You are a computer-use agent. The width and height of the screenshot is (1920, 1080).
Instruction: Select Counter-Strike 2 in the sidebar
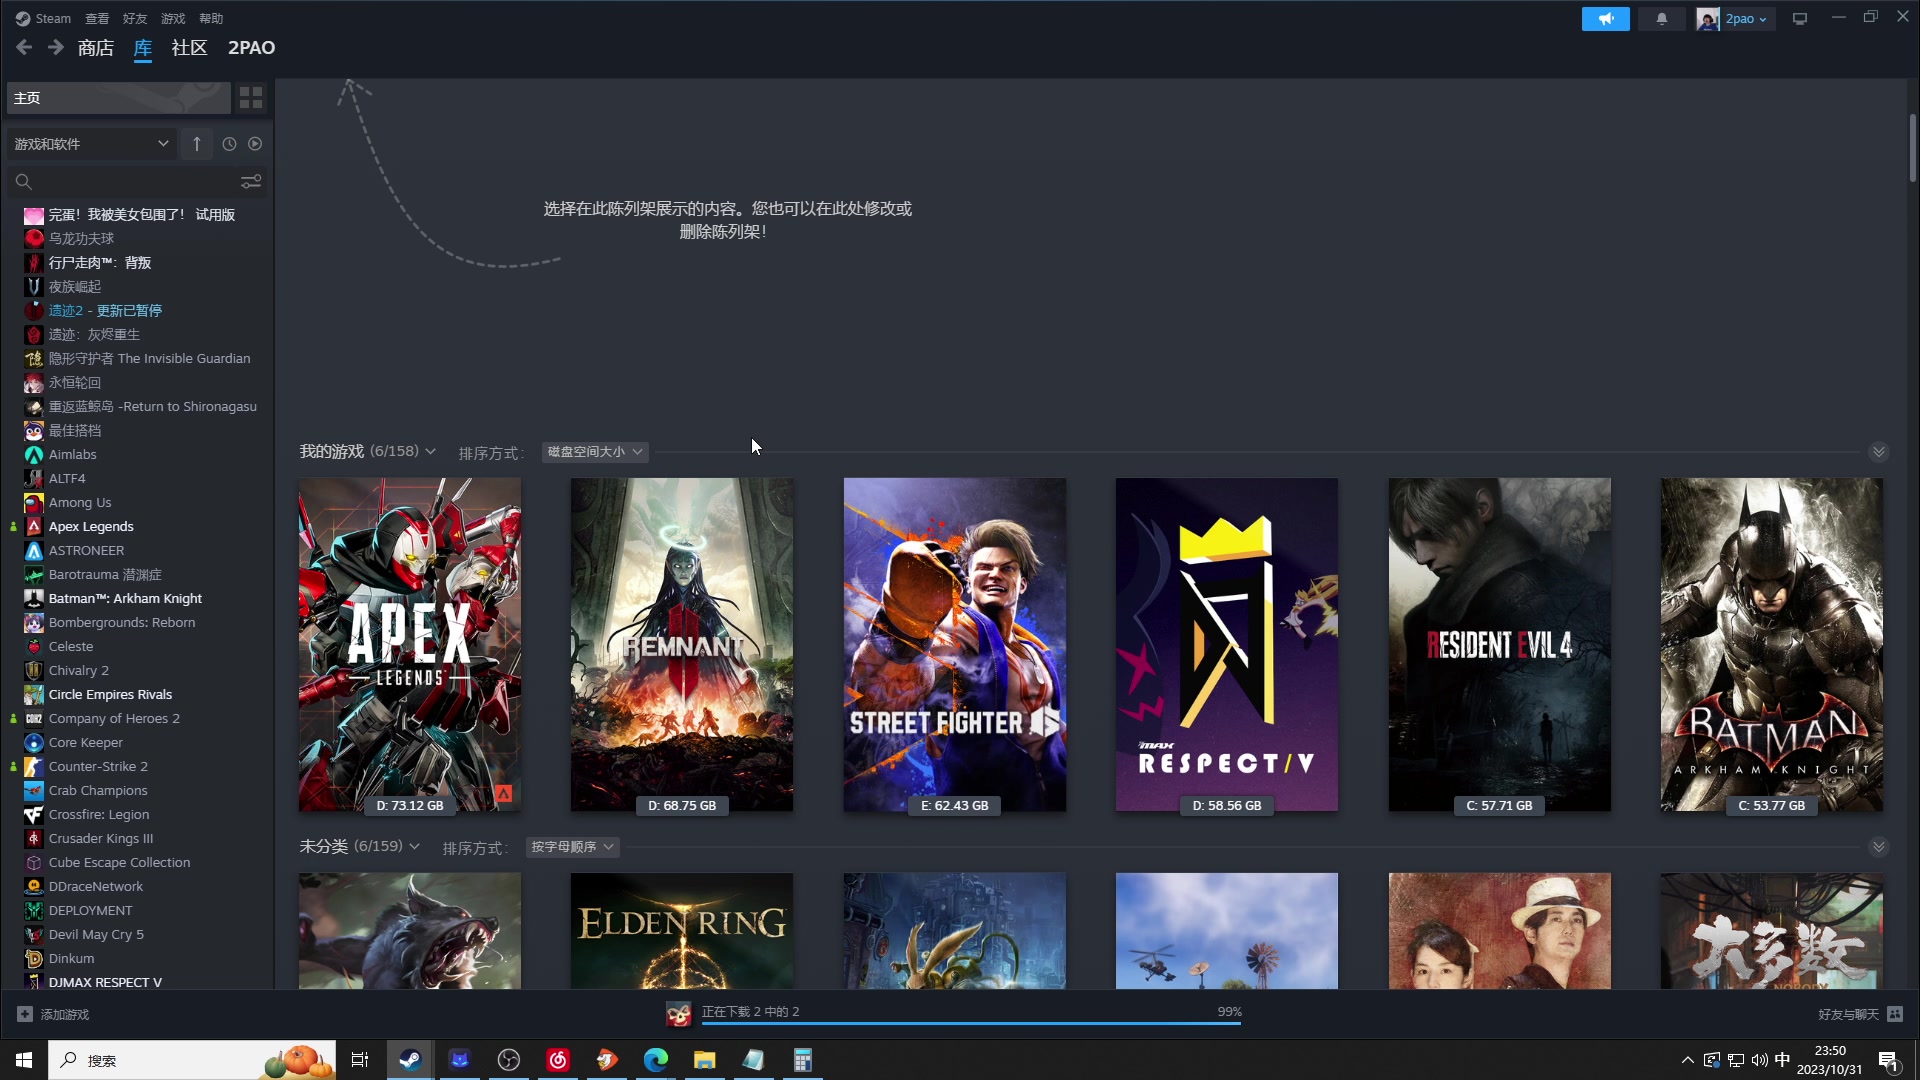click(98, 766)
